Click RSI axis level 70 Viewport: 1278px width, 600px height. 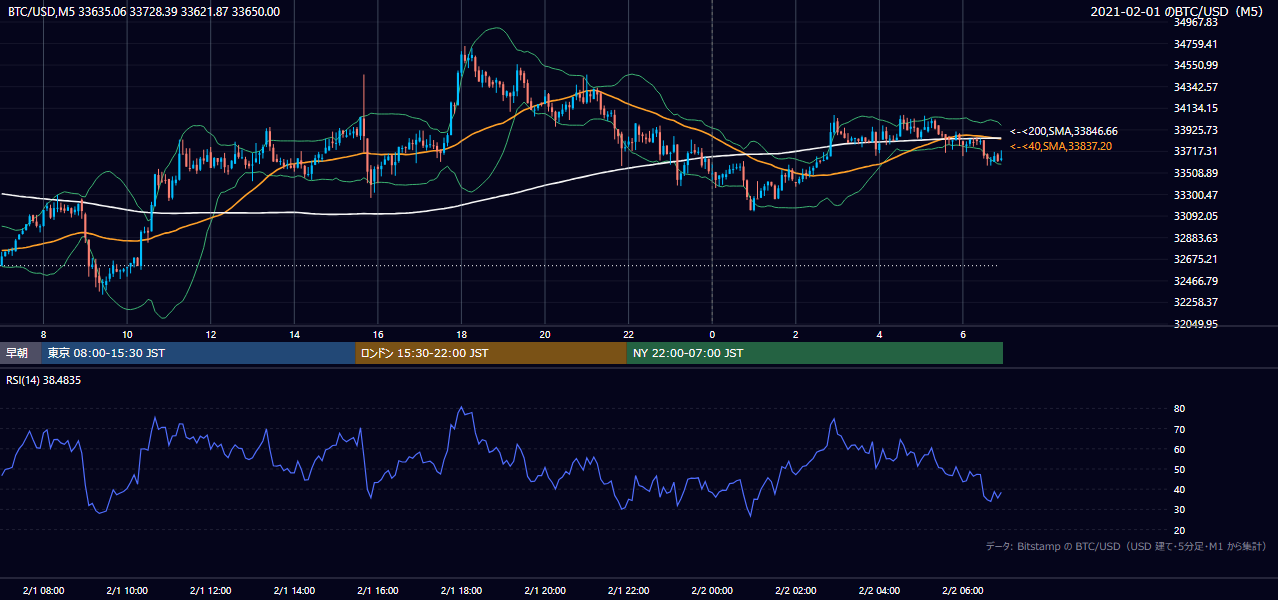pyautogui.click(x=1179, y=429)
